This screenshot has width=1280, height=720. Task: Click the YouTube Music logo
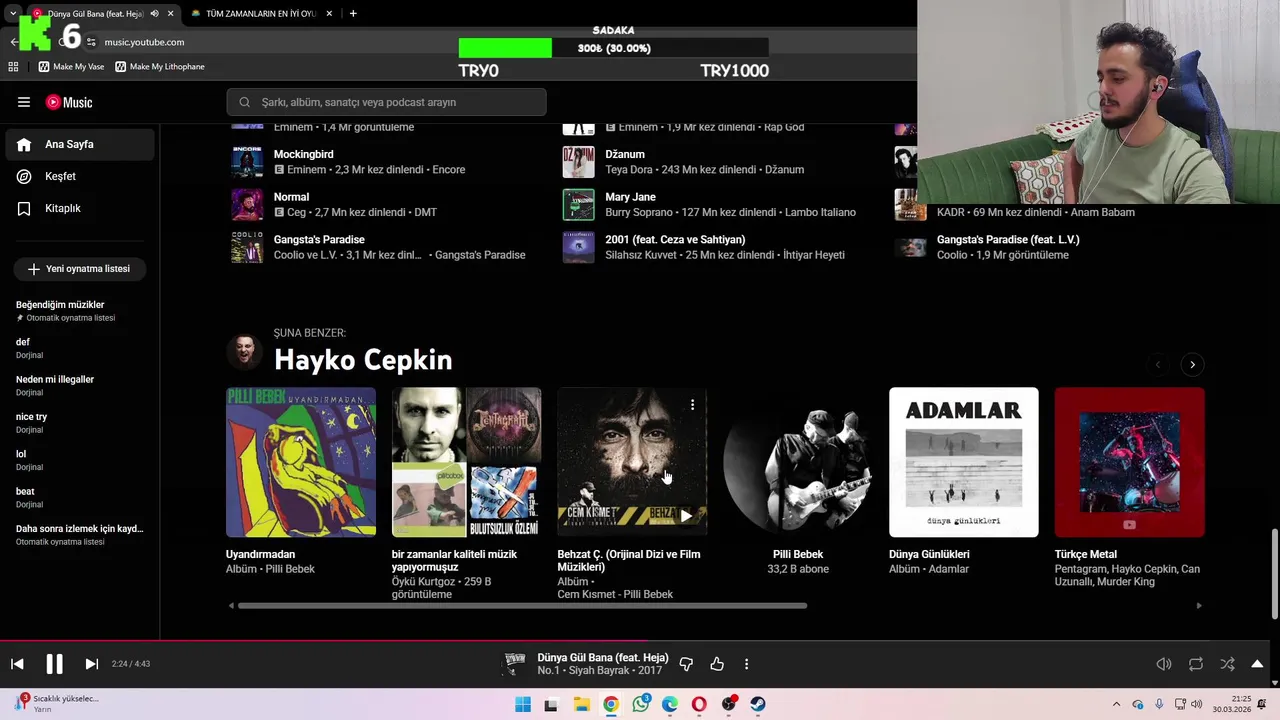pyautogui.click(x=69, y=102)
